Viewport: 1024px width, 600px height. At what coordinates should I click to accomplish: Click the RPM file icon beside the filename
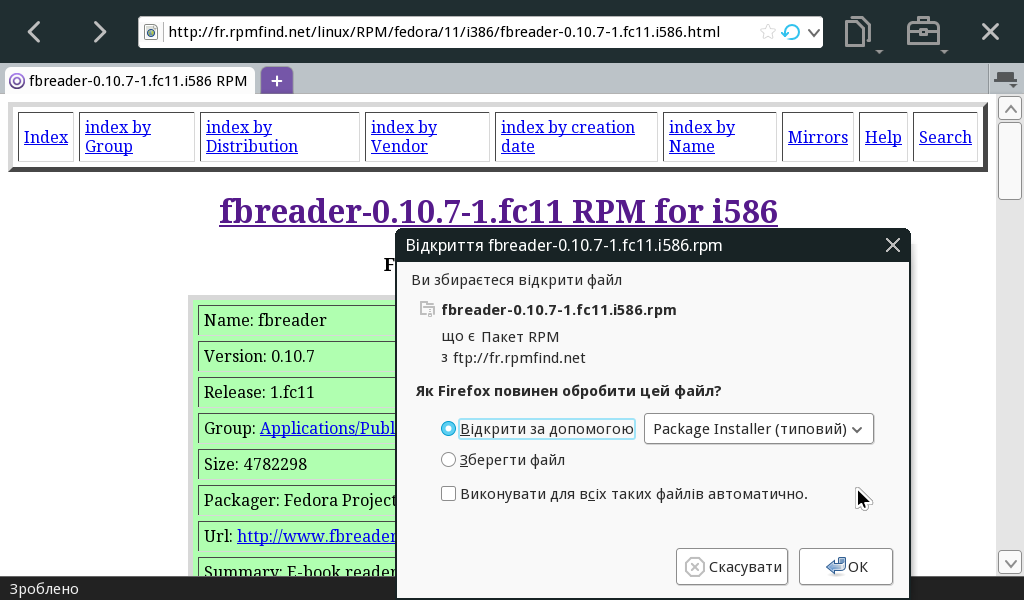point(427,309)
